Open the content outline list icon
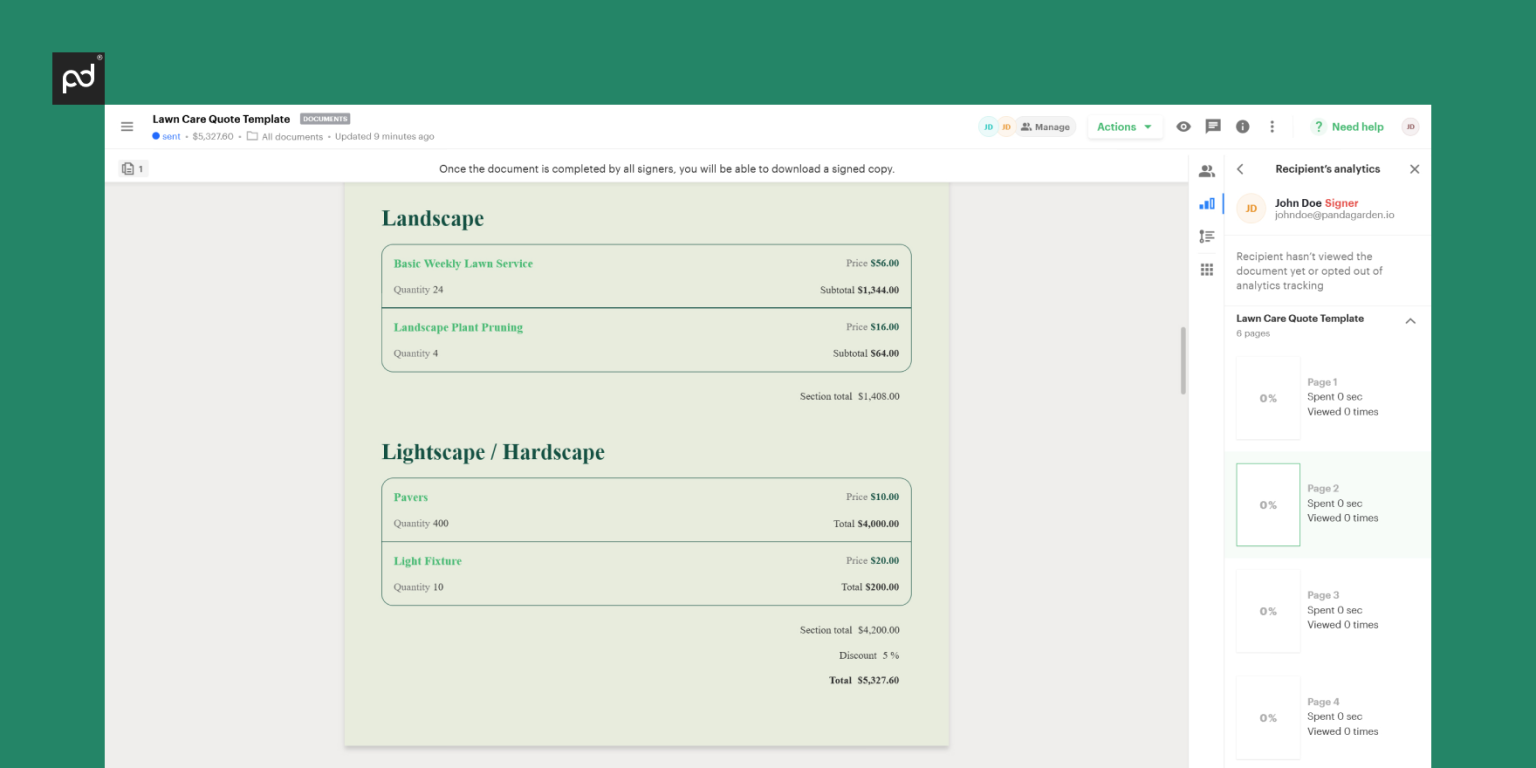The image size is (1536, 768). click(x=1207, y=237)
